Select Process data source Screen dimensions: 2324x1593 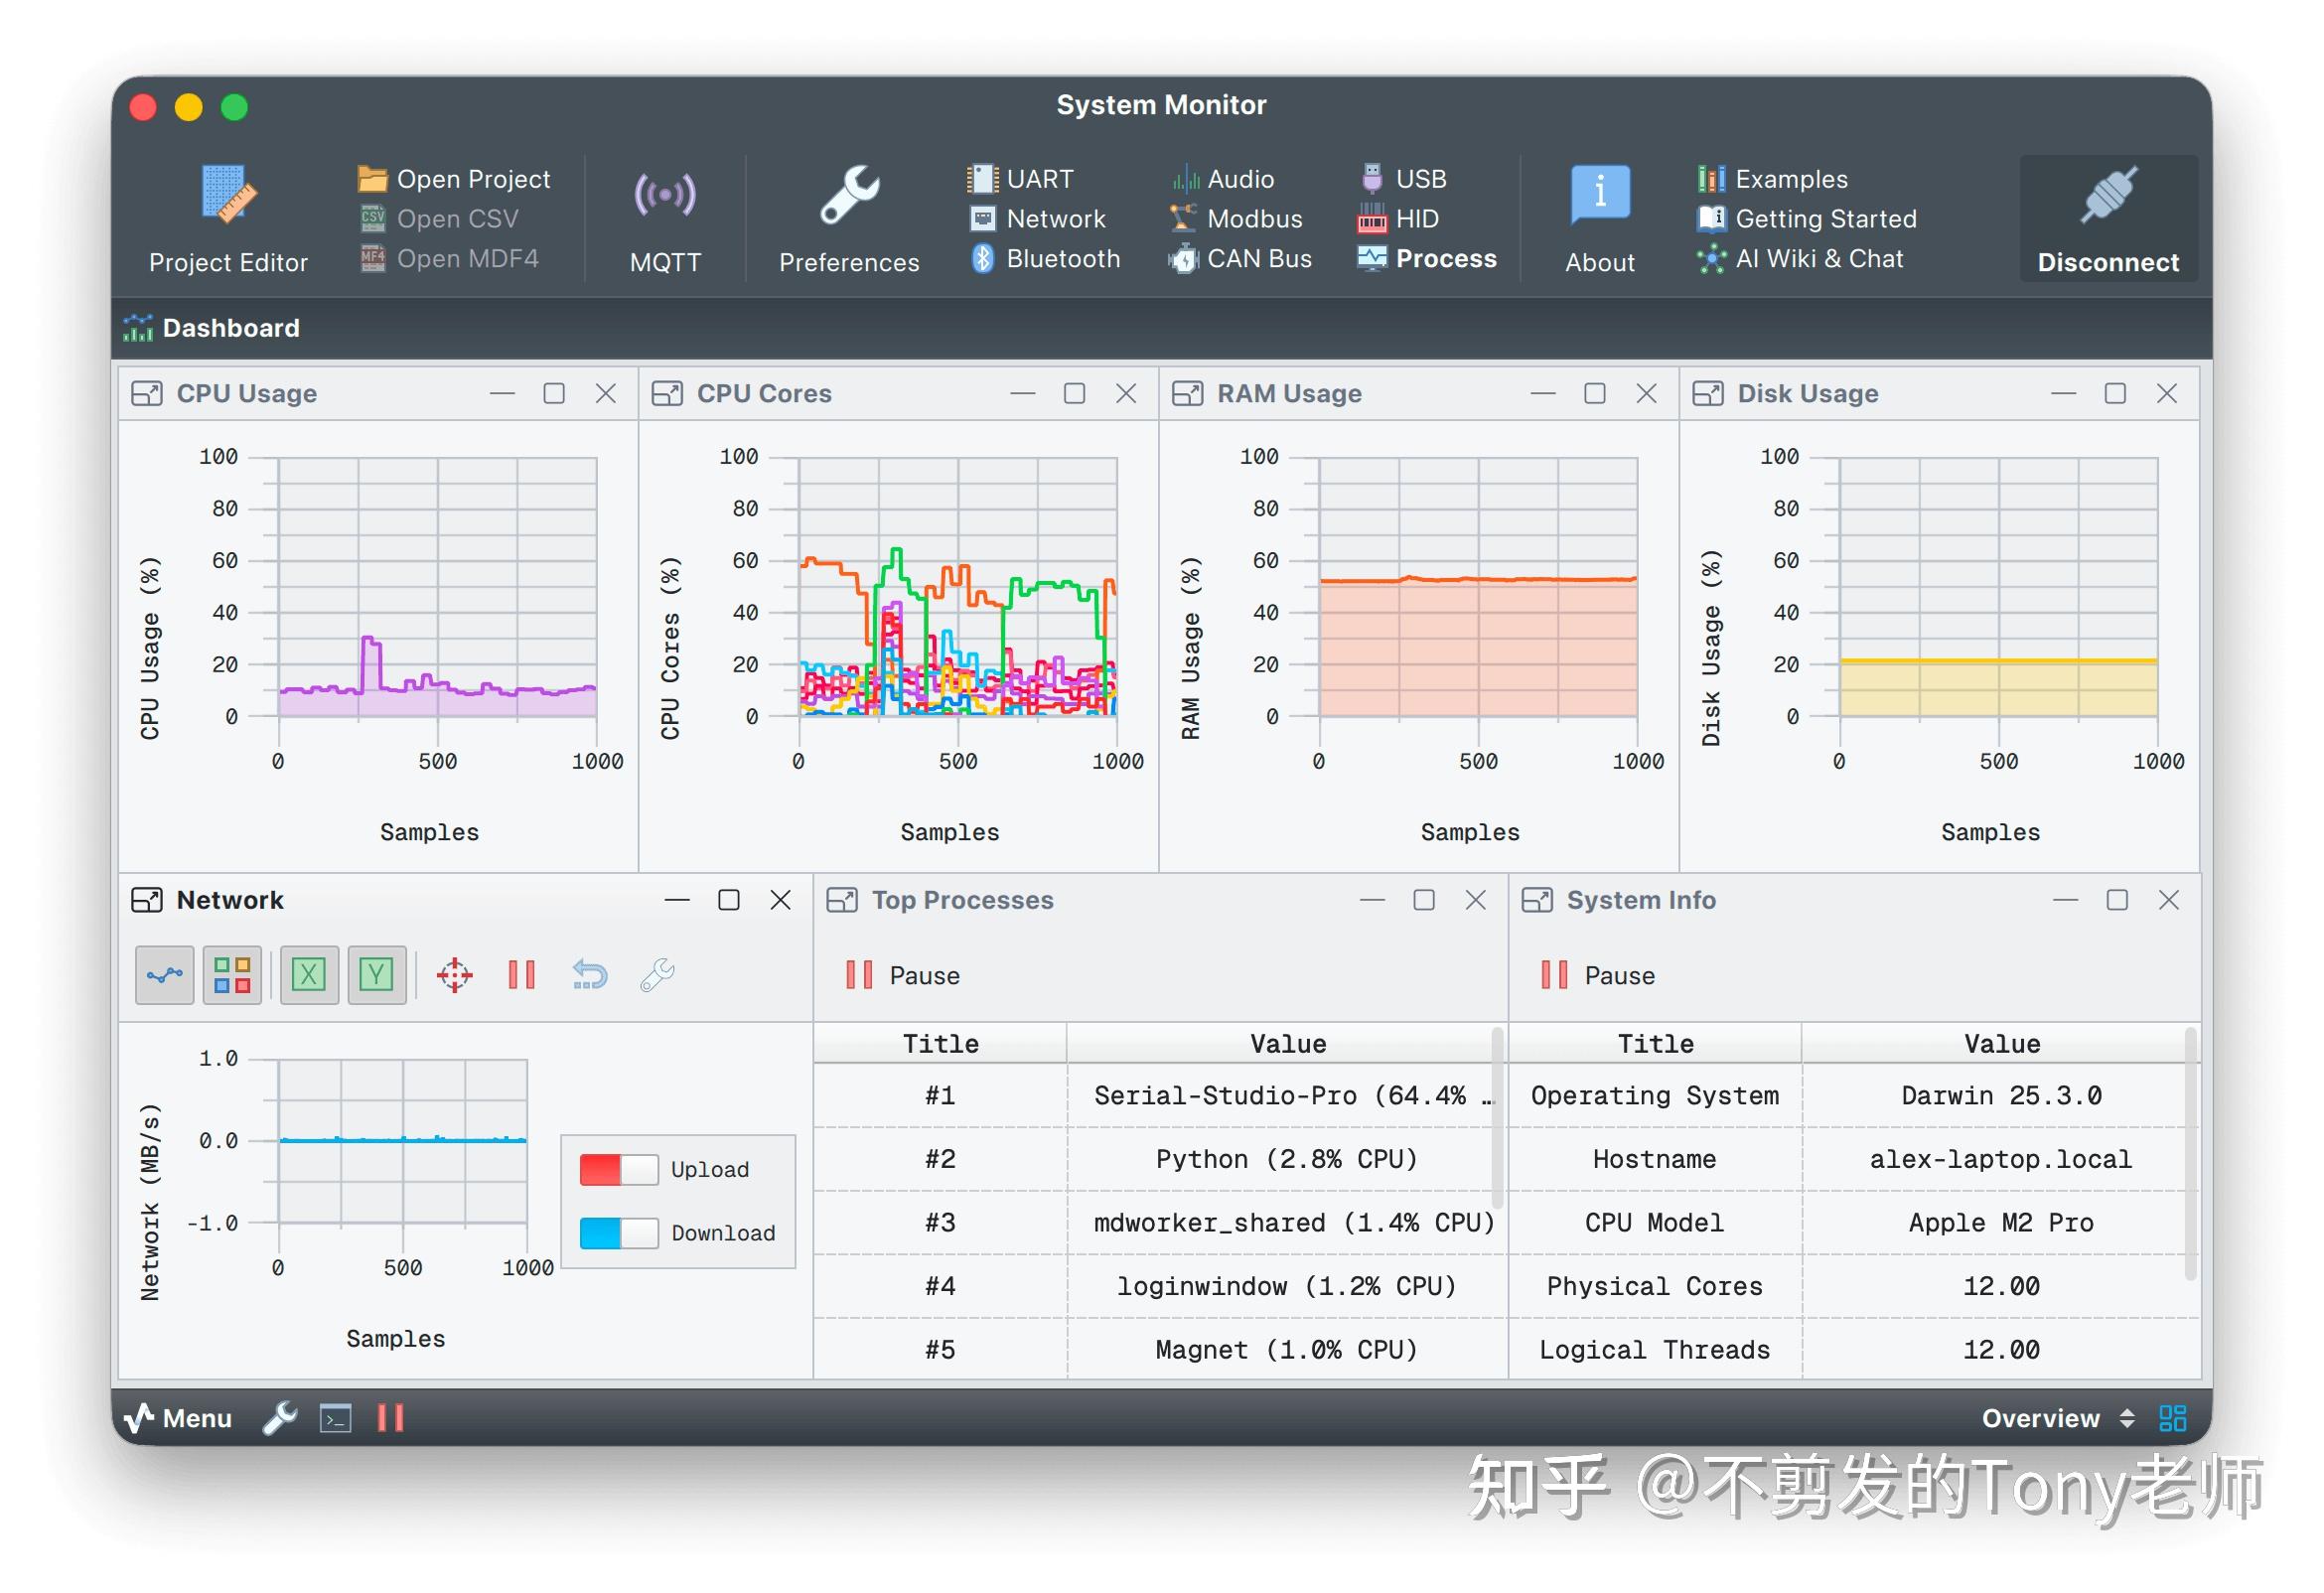1427,259
